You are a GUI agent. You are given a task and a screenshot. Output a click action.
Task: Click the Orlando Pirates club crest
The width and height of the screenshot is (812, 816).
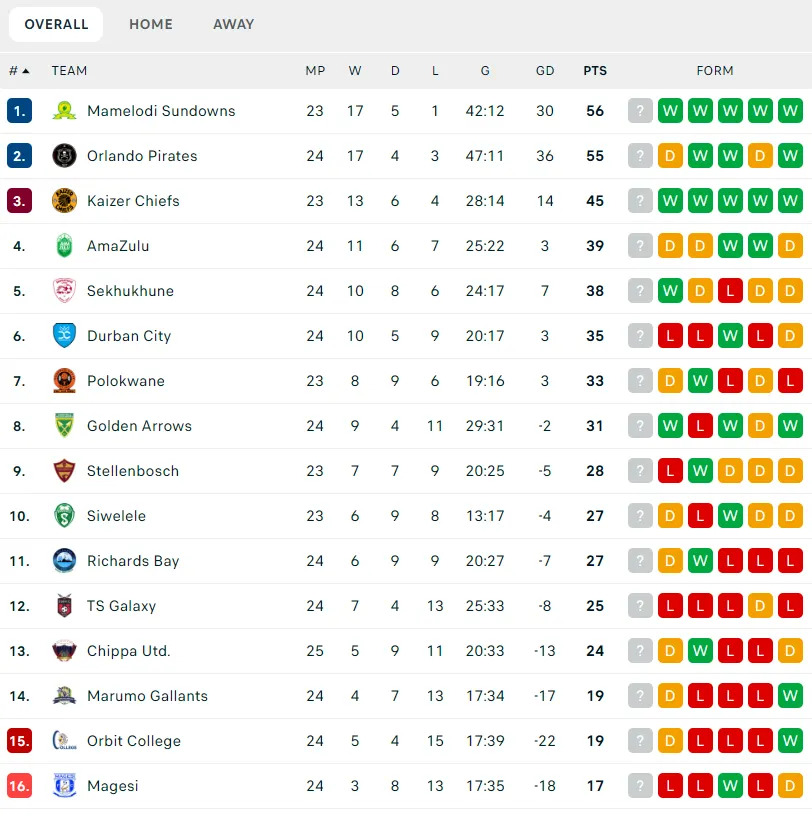click(64, 156)
